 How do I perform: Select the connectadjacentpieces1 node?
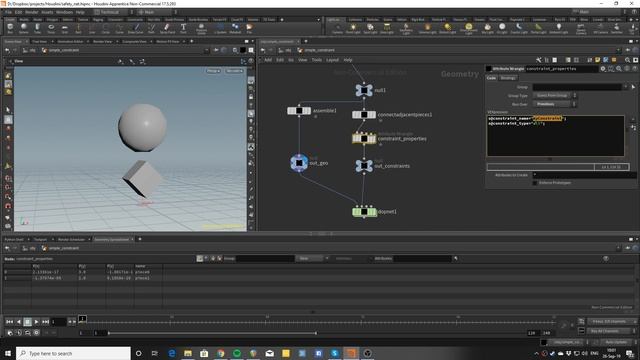click(364, 115)
